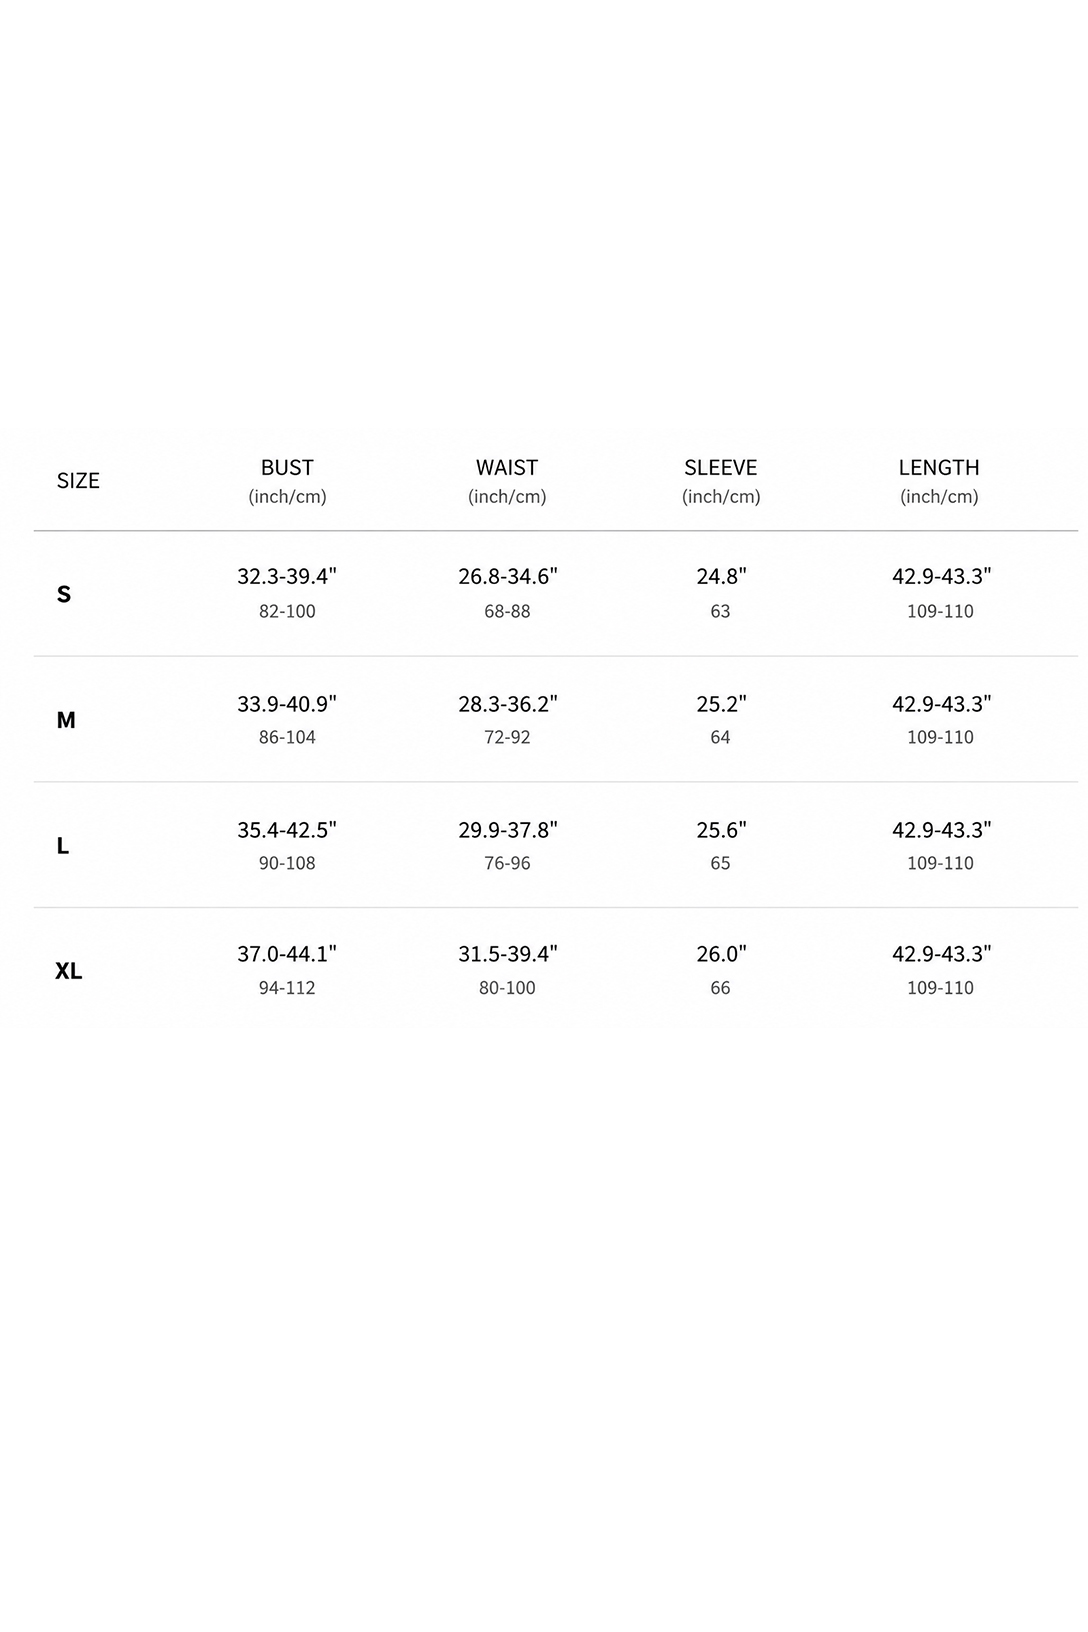This screenshot has height=1632, width=1088.
Task: Select the XL size row label
Action: [69, 971]
